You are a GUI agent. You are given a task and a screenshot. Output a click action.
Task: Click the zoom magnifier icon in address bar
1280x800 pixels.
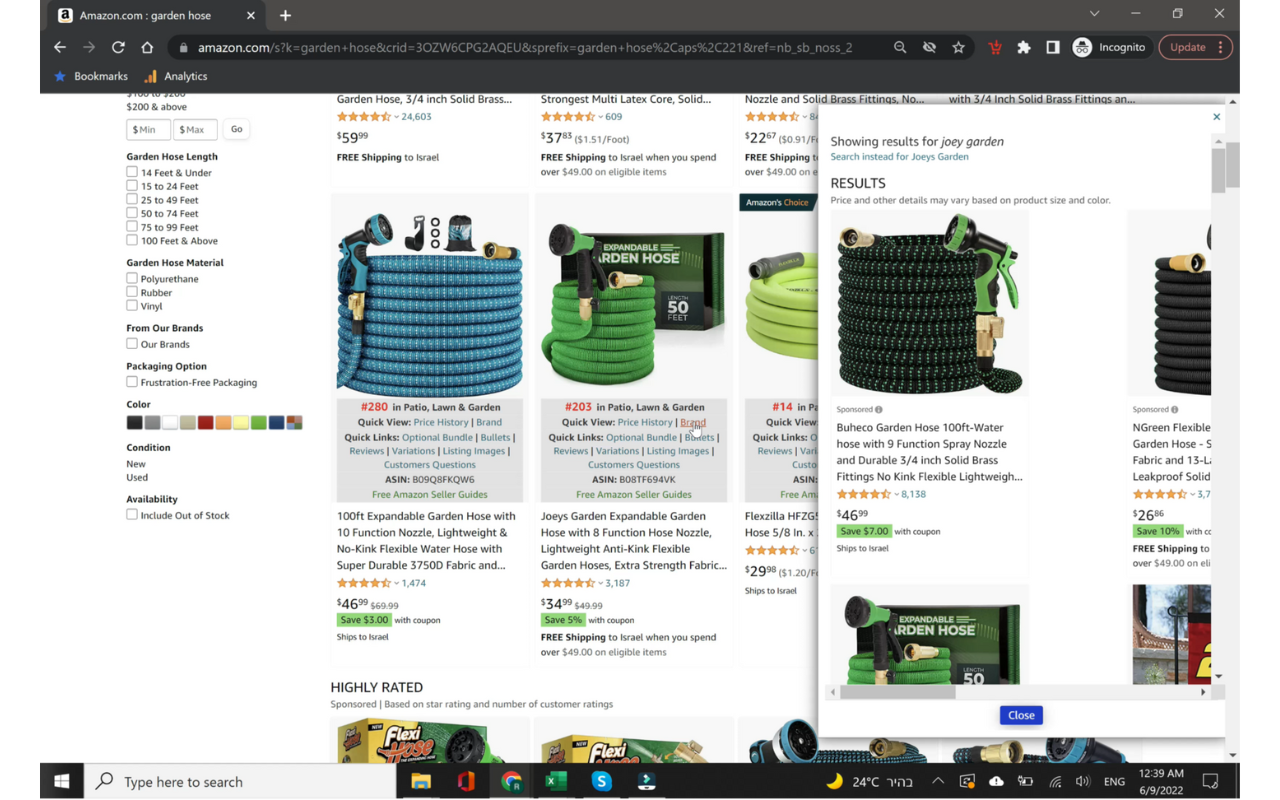click(900, 47)
